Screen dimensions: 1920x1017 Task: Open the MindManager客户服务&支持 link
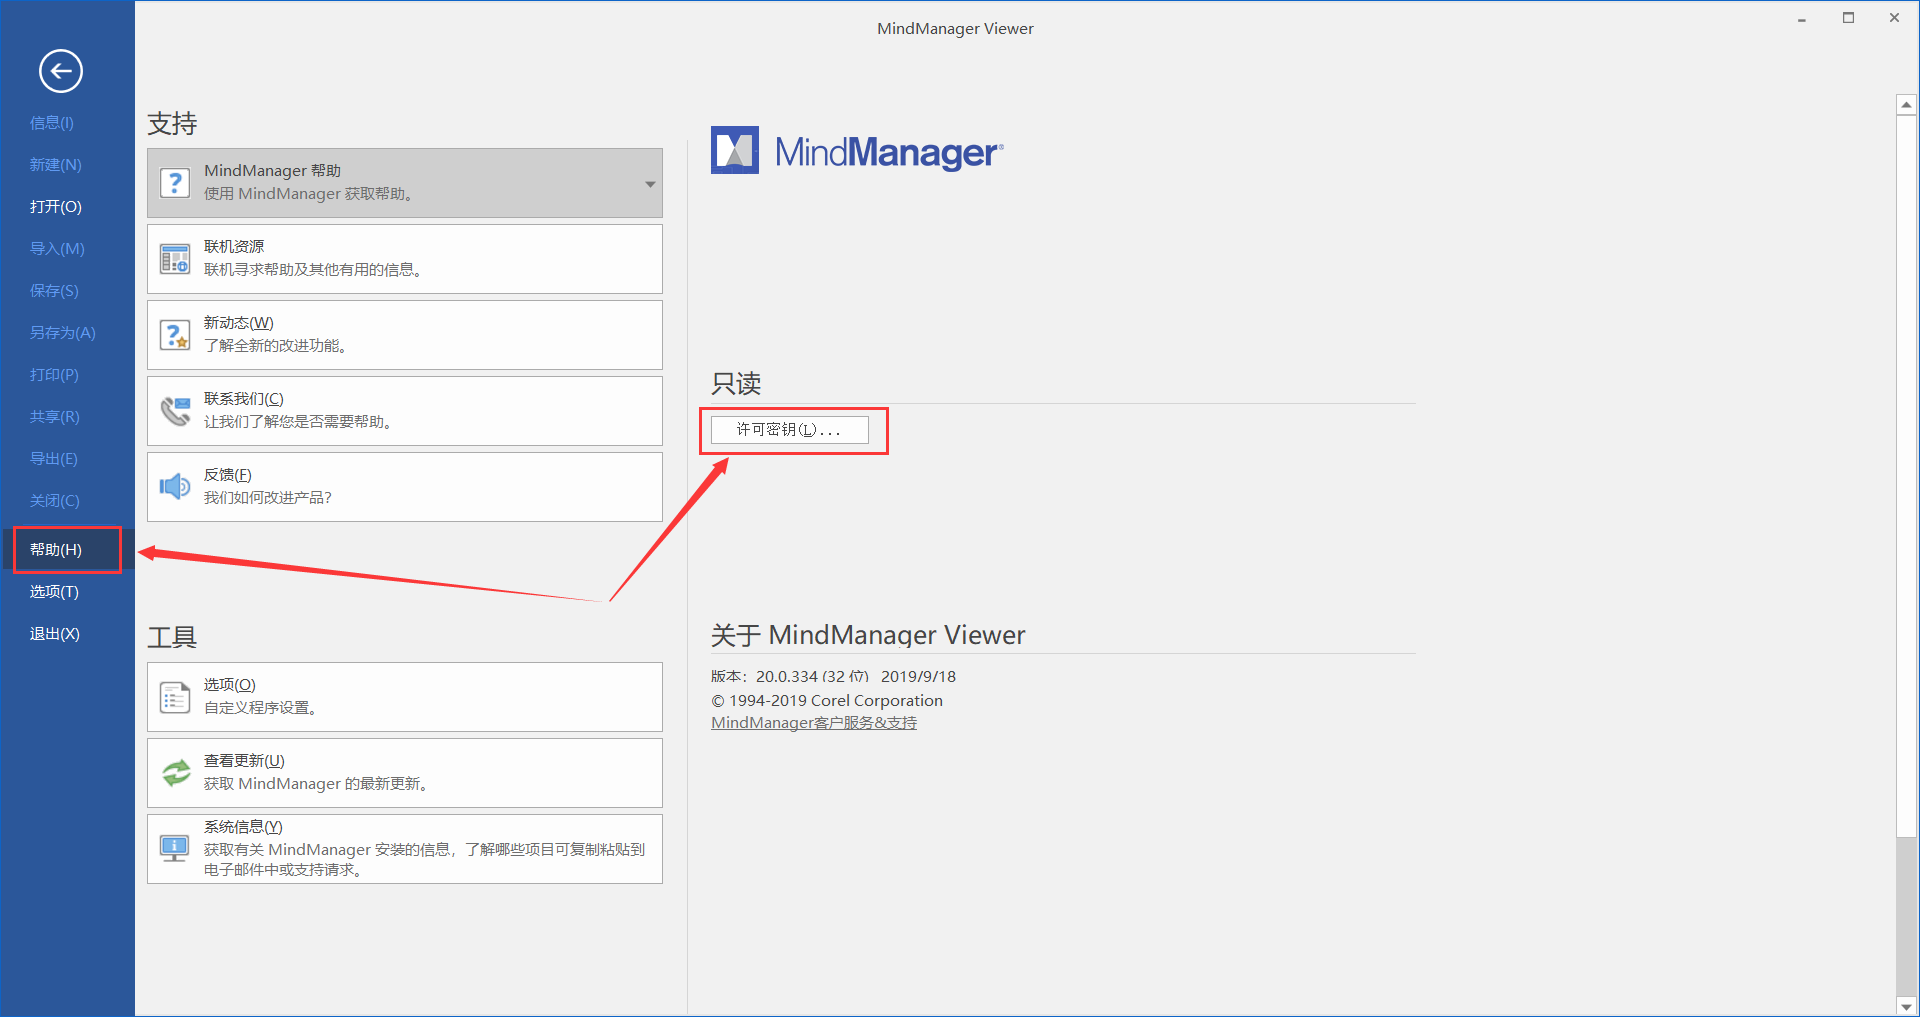pos(813,723)
